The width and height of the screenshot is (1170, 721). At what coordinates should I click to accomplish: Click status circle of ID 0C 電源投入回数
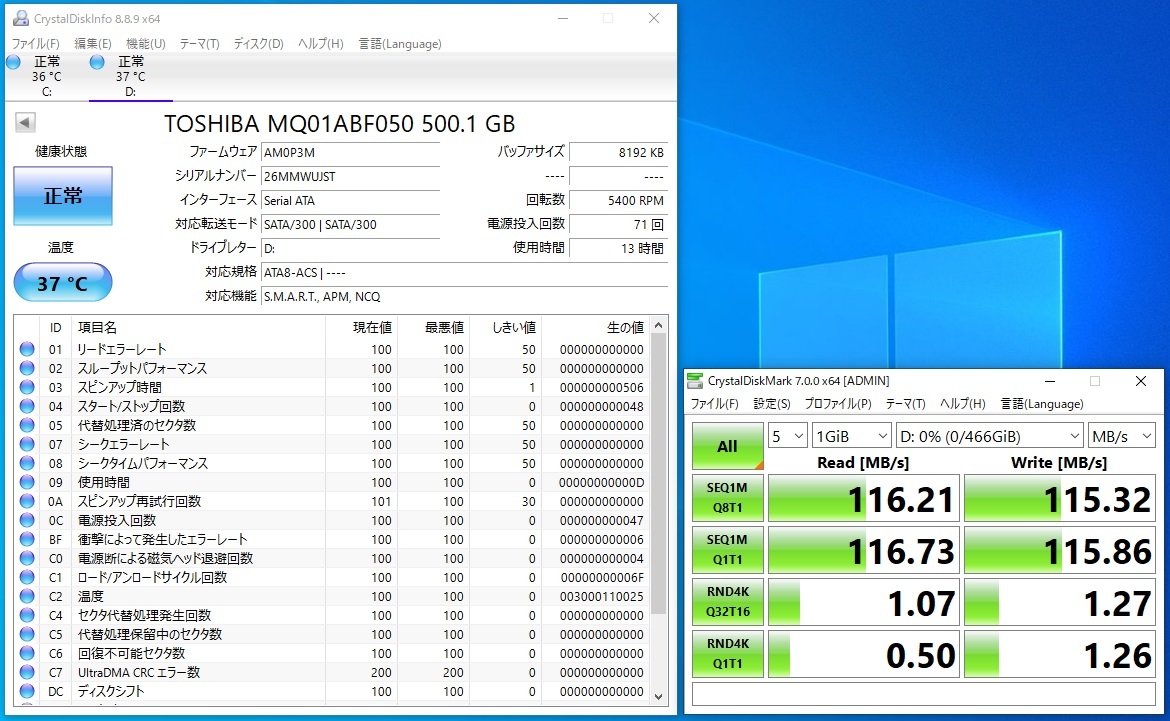pos(27,520)
